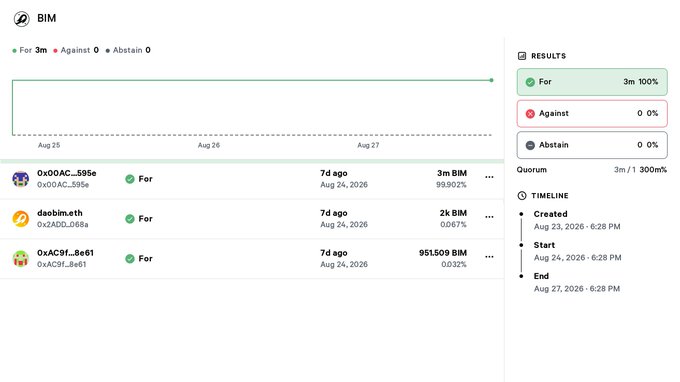Screen dimensions: 680x382
Task: Open voter name 0xAC9f...8e61
Action: click(65, 253)
